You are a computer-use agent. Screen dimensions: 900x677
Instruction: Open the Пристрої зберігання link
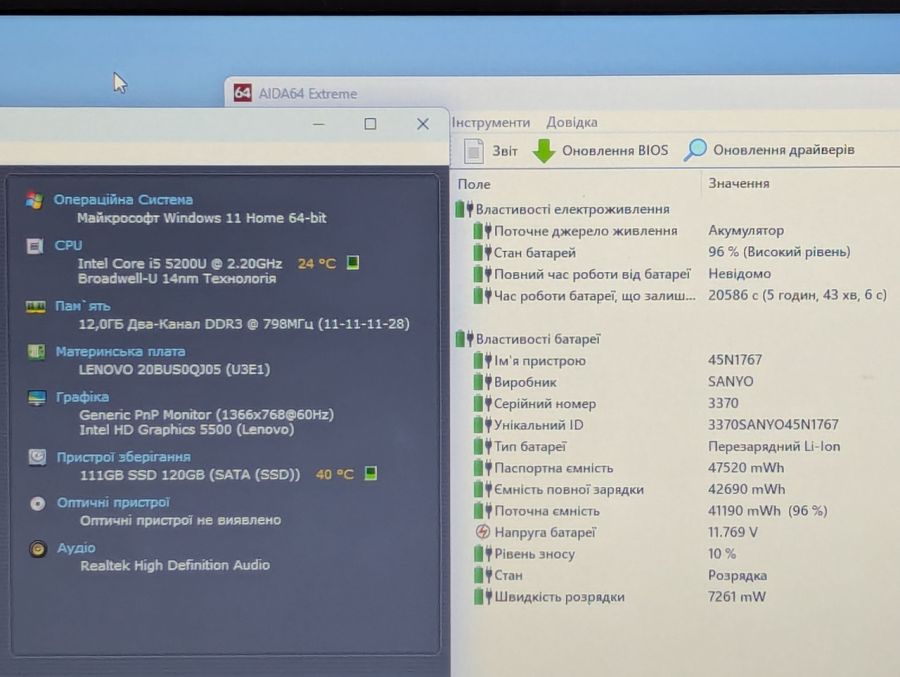point(123,457)
